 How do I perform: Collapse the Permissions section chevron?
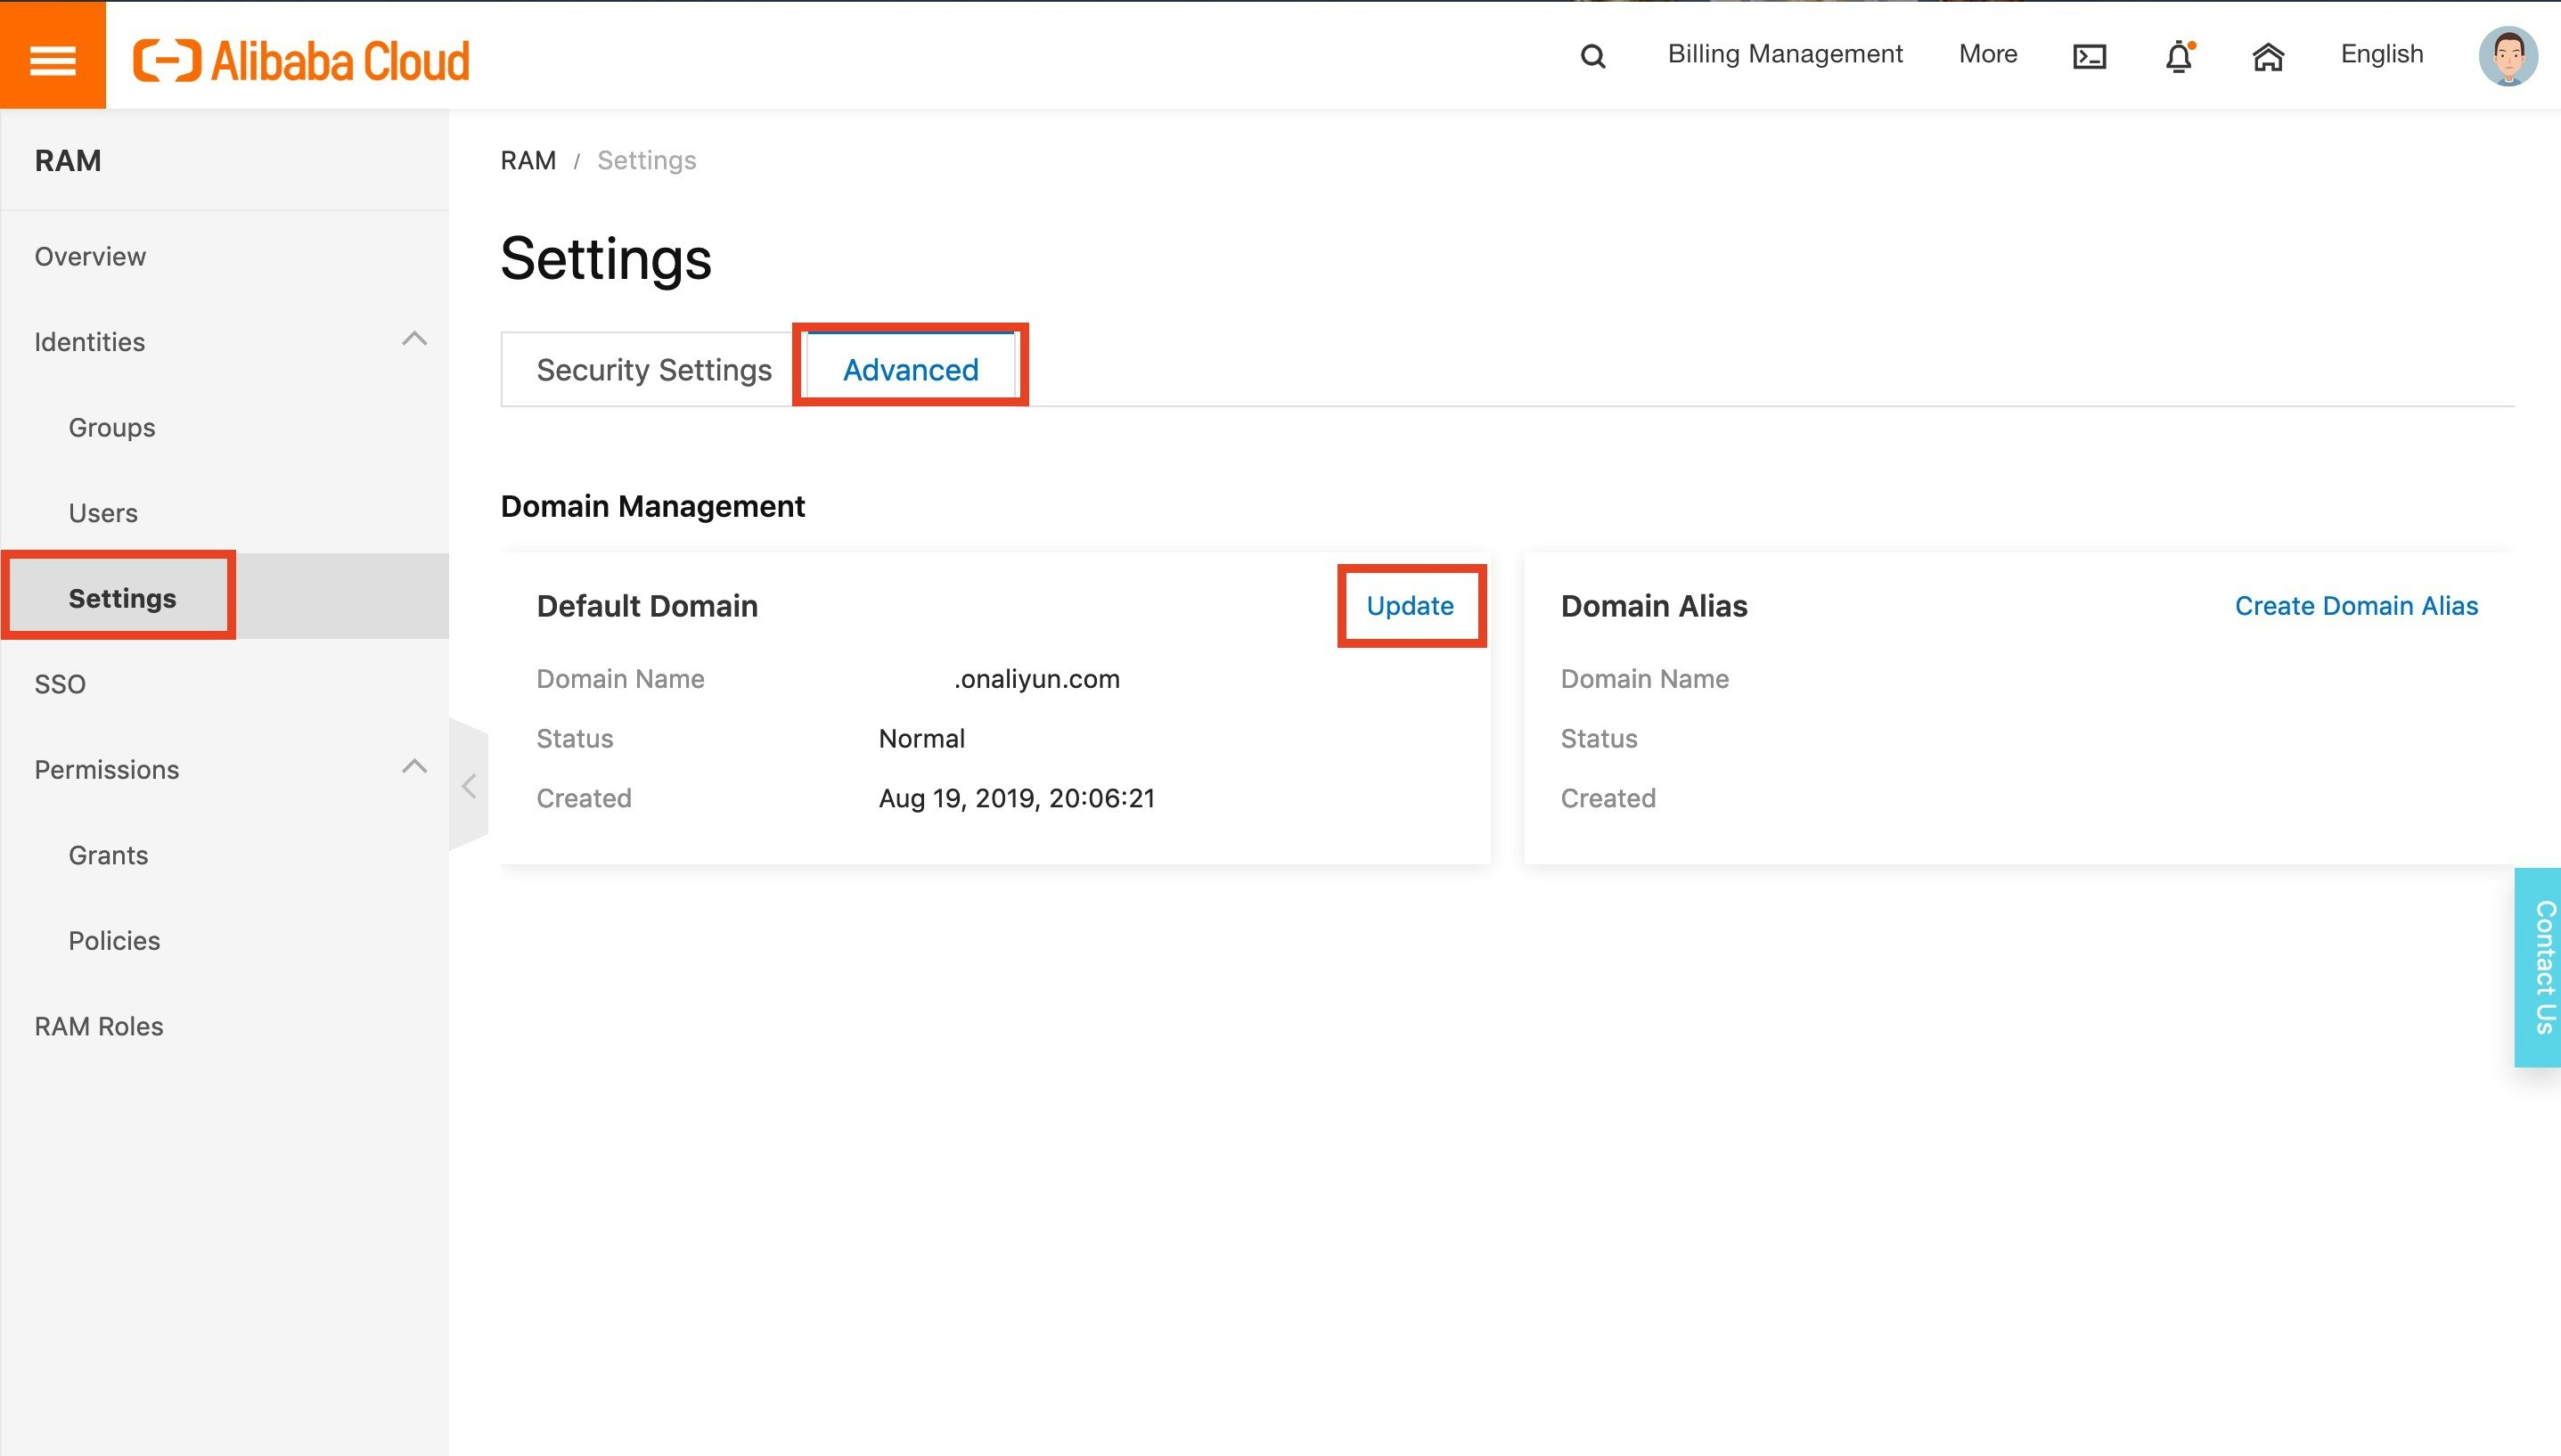[x=414, y=768]
